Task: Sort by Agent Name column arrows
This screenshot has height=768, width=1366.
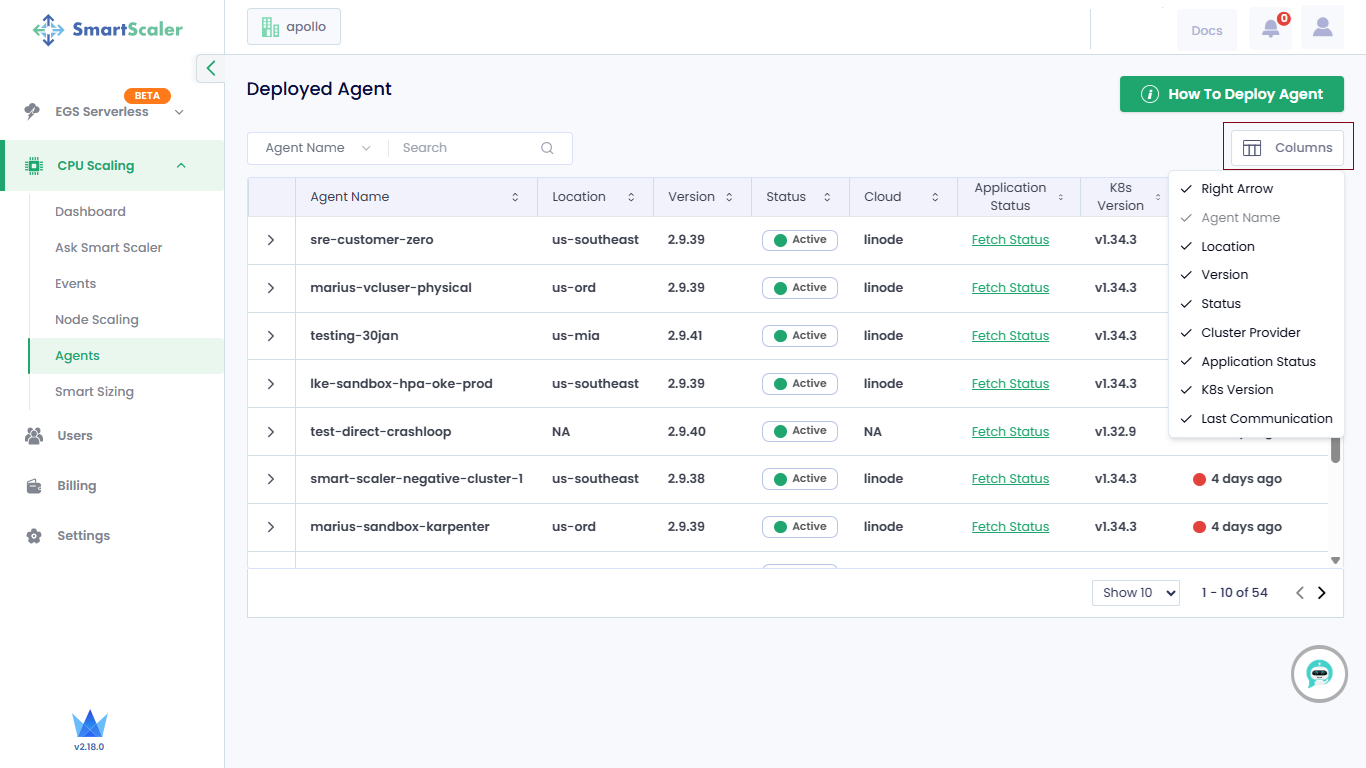Action: [x=515, y=197]
